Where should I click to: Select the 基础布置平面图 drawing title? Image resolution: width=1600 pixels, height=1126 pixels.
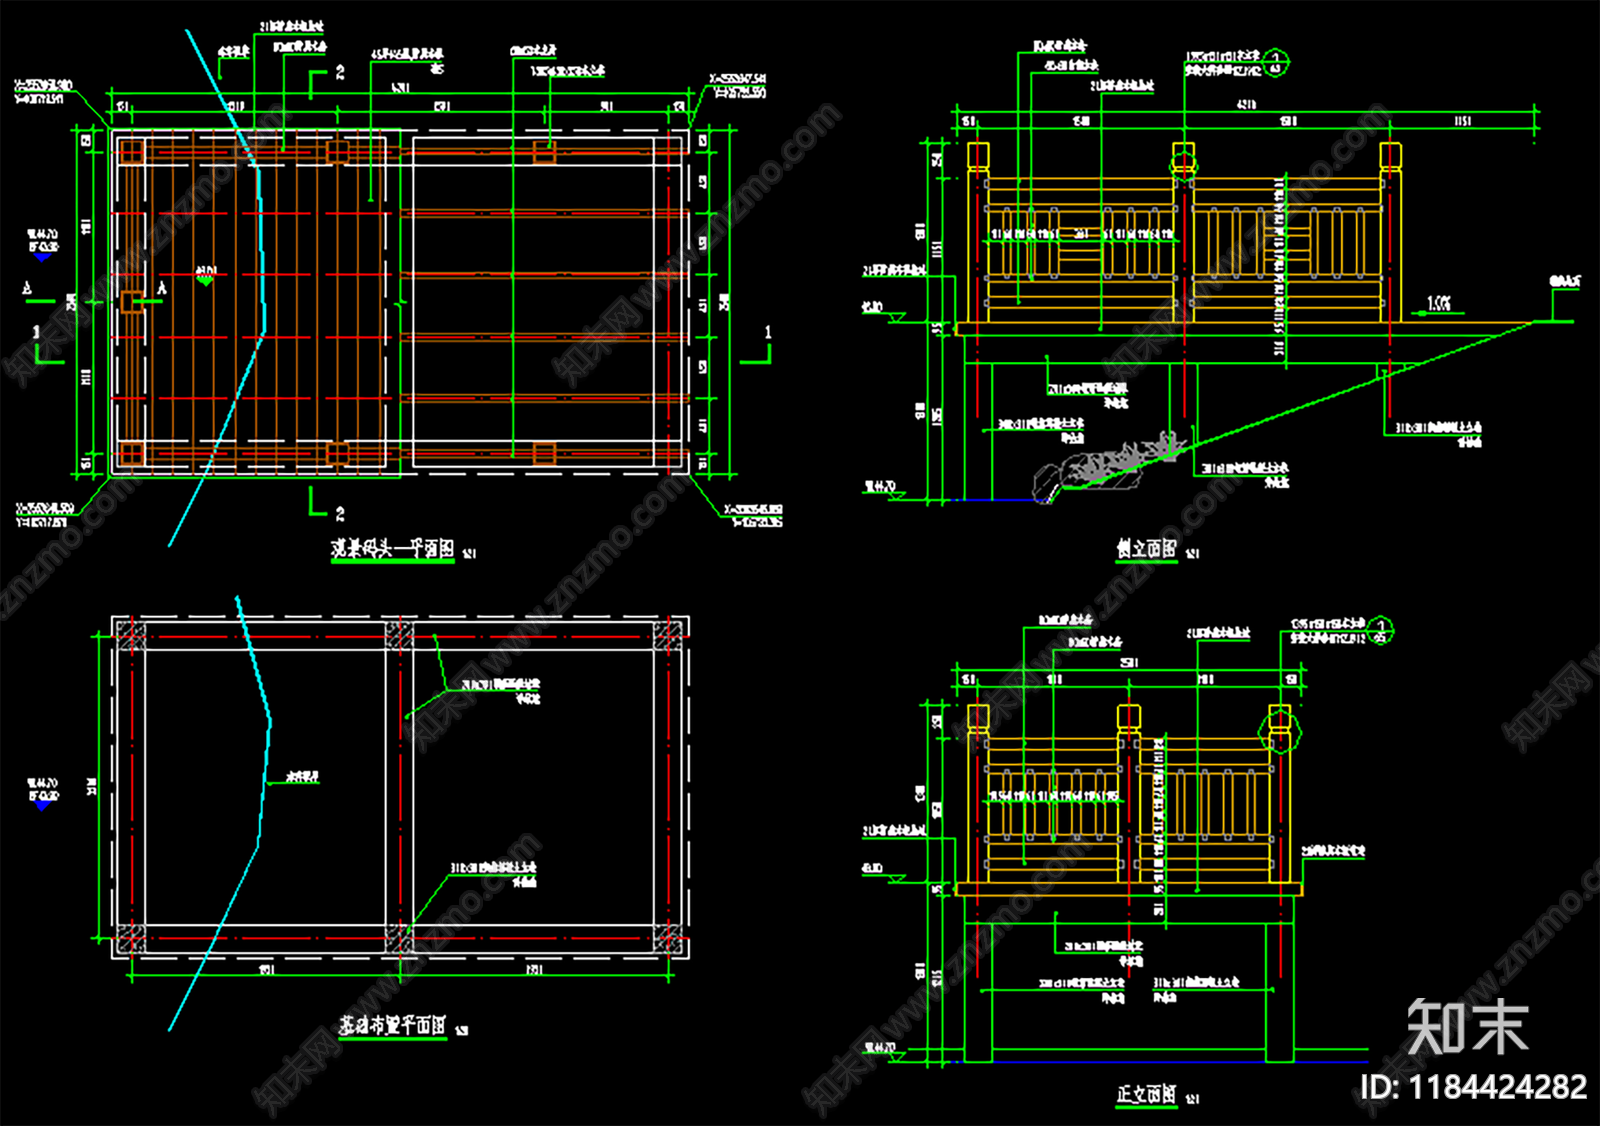(x=392, y=1026)
